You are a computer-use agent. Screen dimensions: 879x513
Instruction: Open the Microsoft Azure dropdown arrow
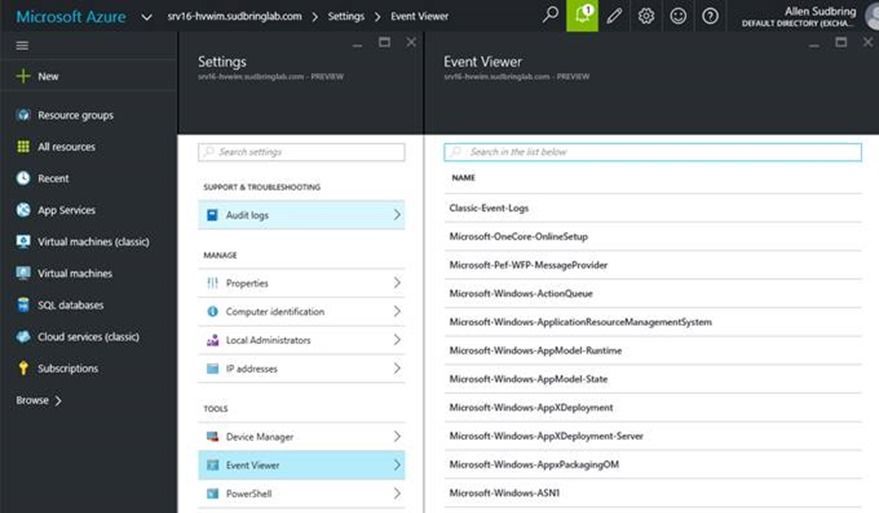[x=147, y=17]
